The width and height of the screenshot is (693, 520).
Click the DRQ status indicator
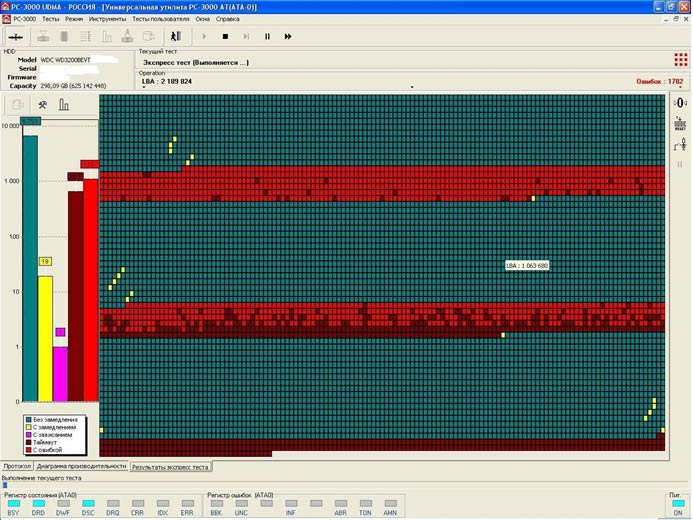113,504
